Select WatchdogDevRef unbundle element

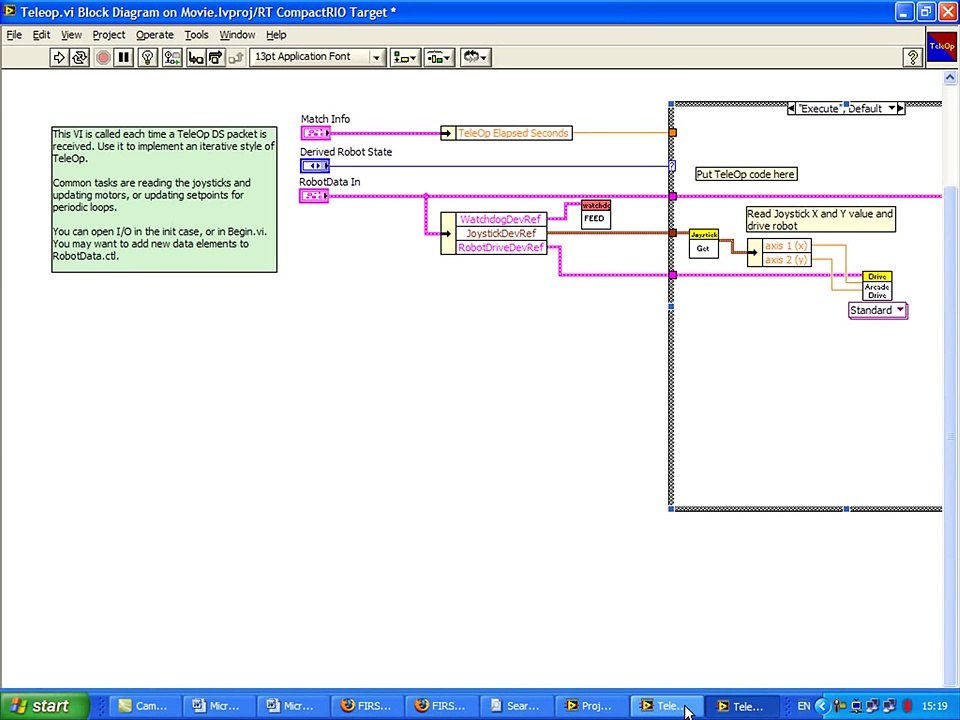coord(501,219)
